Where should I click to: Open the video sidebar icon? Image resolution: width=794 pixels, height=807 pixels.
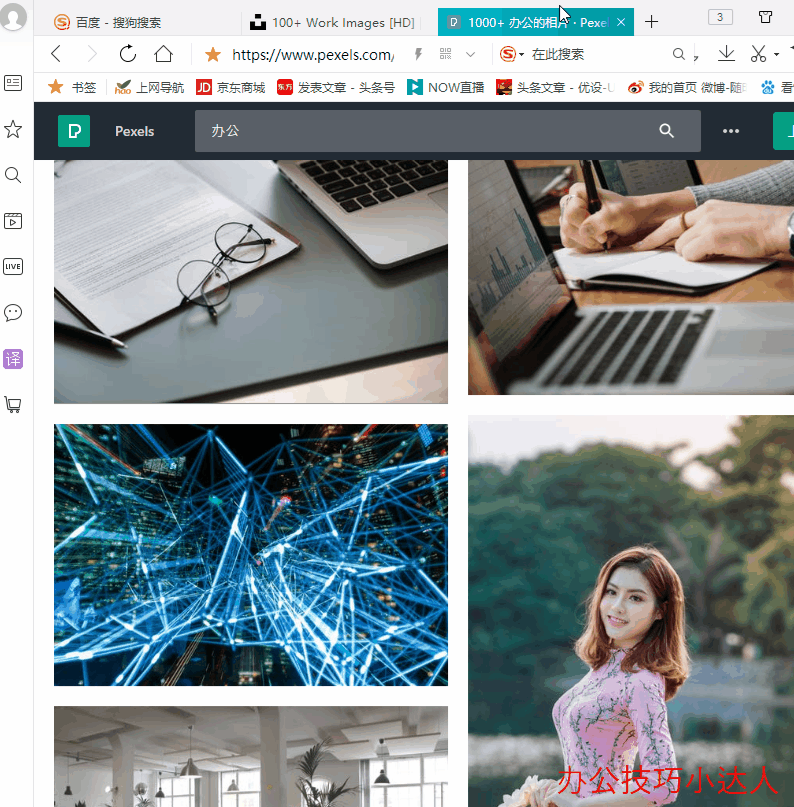[13, 221]
